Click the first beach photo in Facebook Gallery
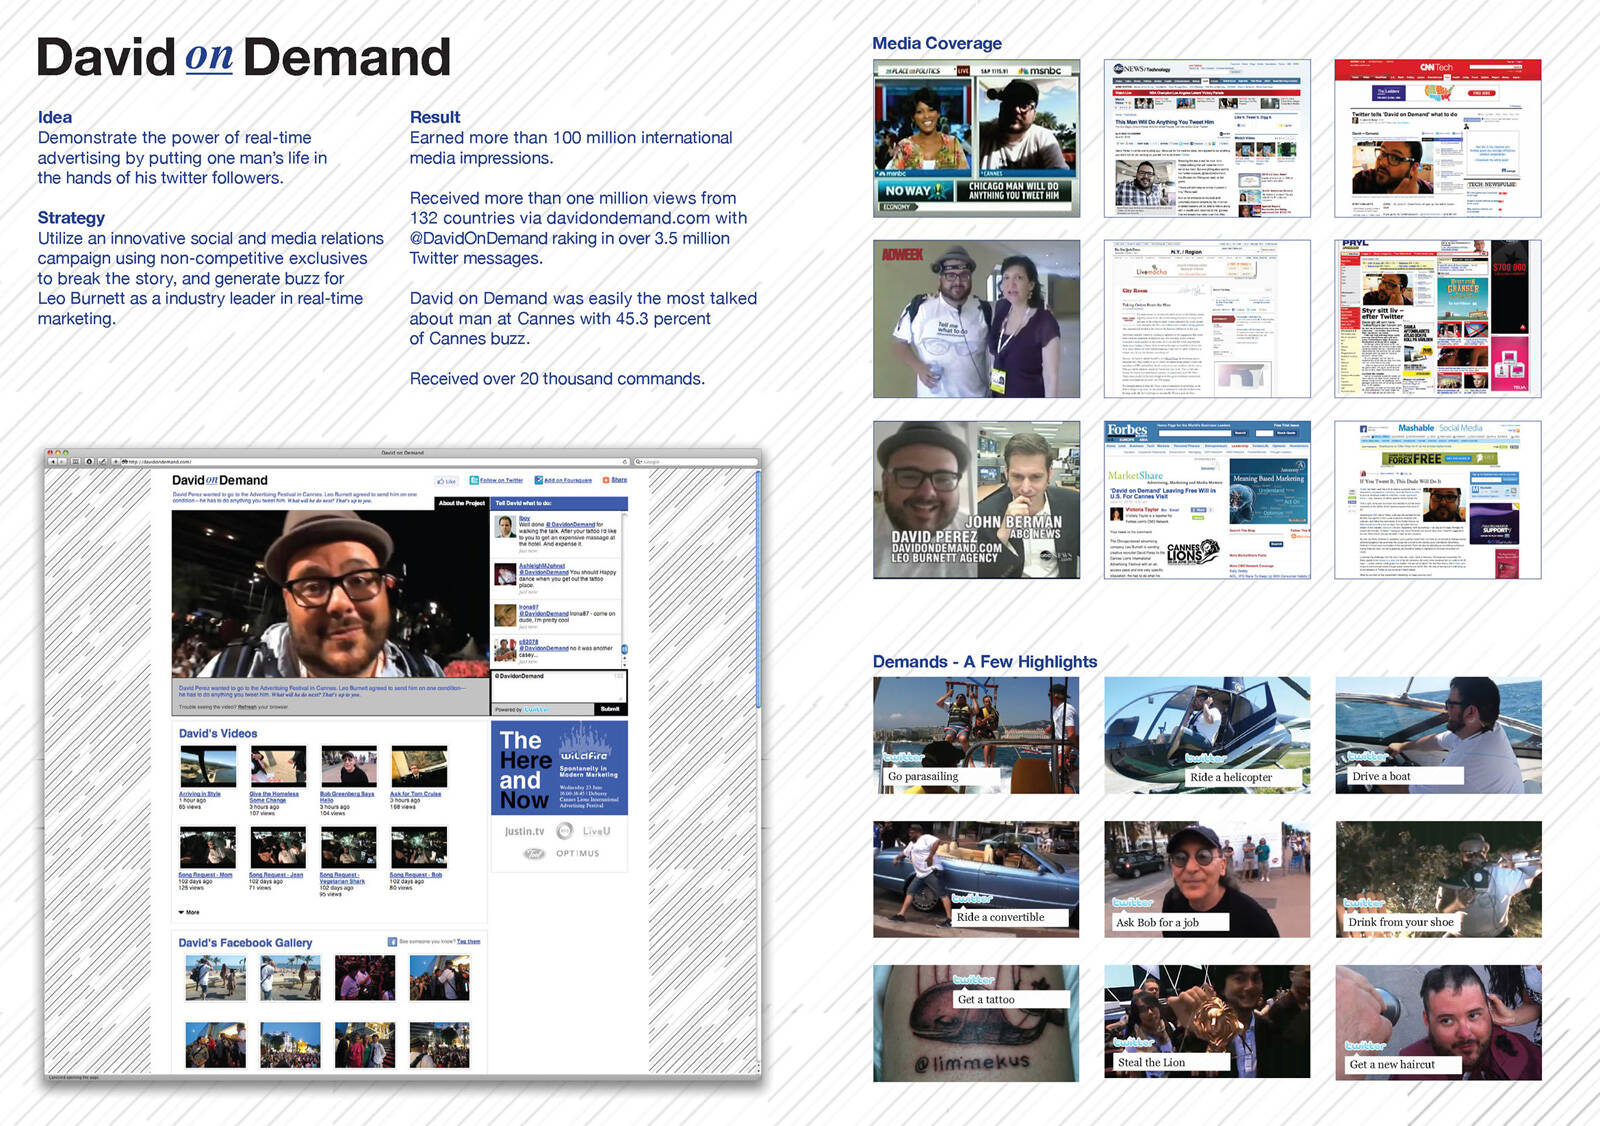1600x1126 pixels. (215, 978)
